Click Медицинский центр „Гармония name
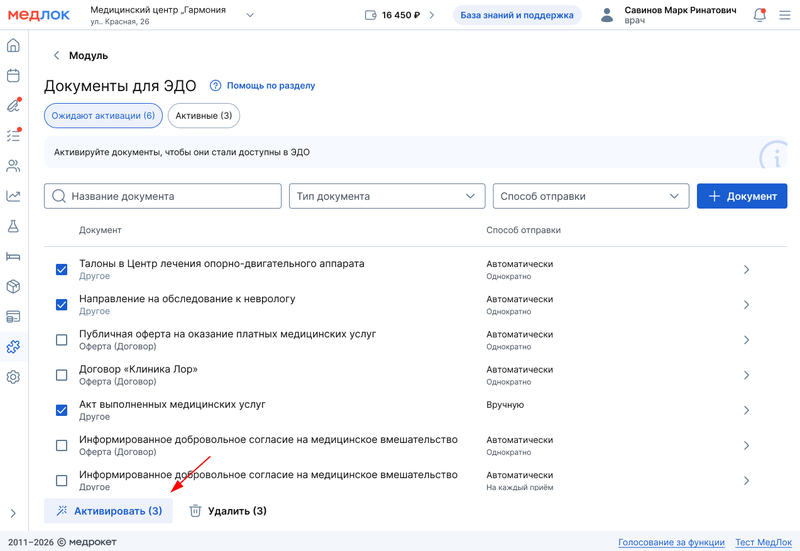This screenshot has height=551, width=800. tap(158, 10)
